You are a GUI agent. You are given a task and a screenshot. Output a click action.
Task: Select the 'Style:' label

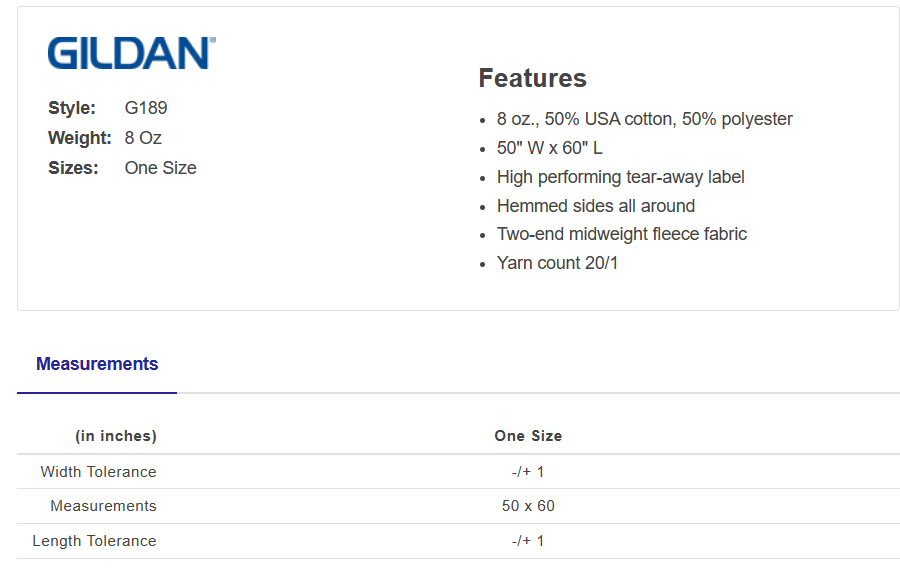click(72, 108)
